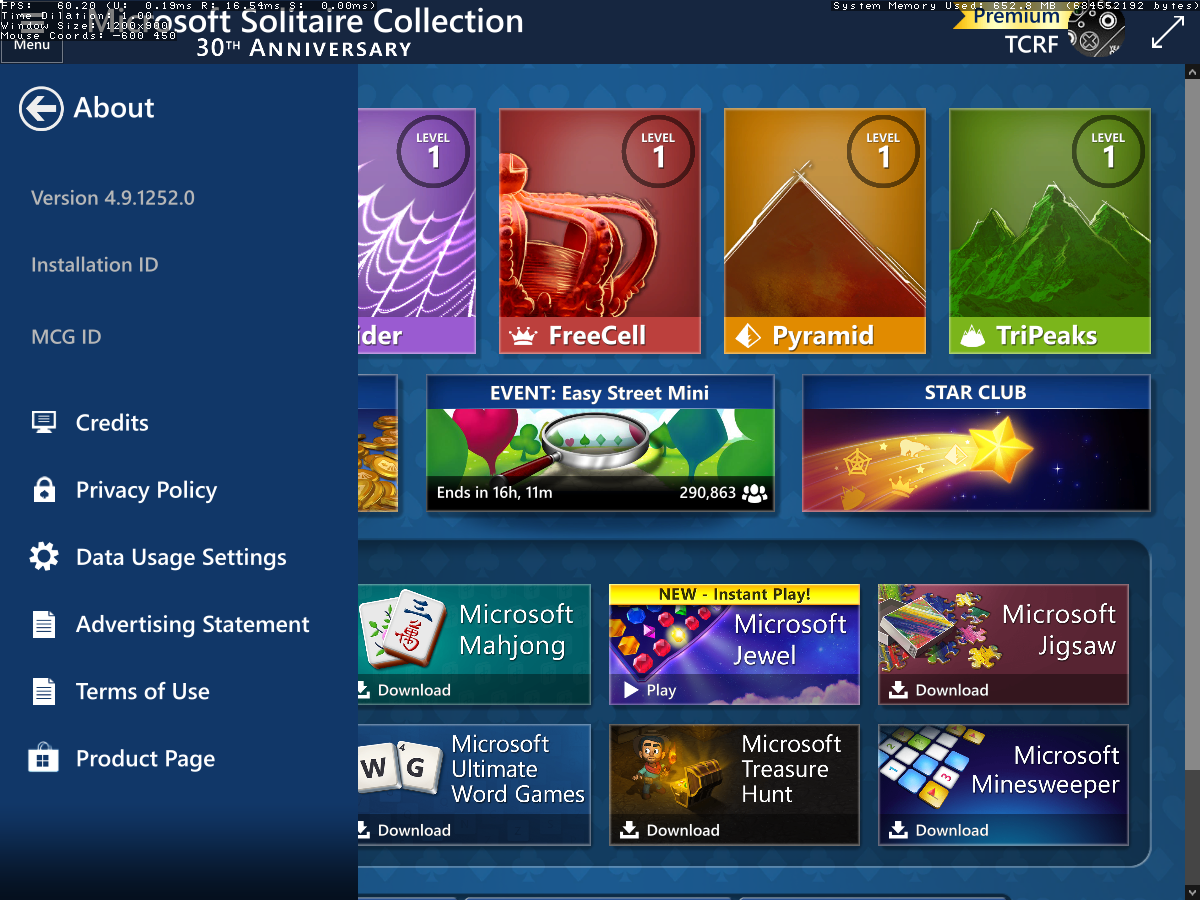Toggle fullscreen with the diagonal arrows icon
Image resolution: width=1200 pixels, height=900 pixels.
[x=1168, y=32]
